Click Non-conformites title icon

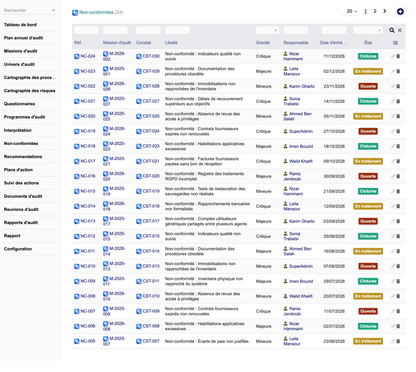75,13
